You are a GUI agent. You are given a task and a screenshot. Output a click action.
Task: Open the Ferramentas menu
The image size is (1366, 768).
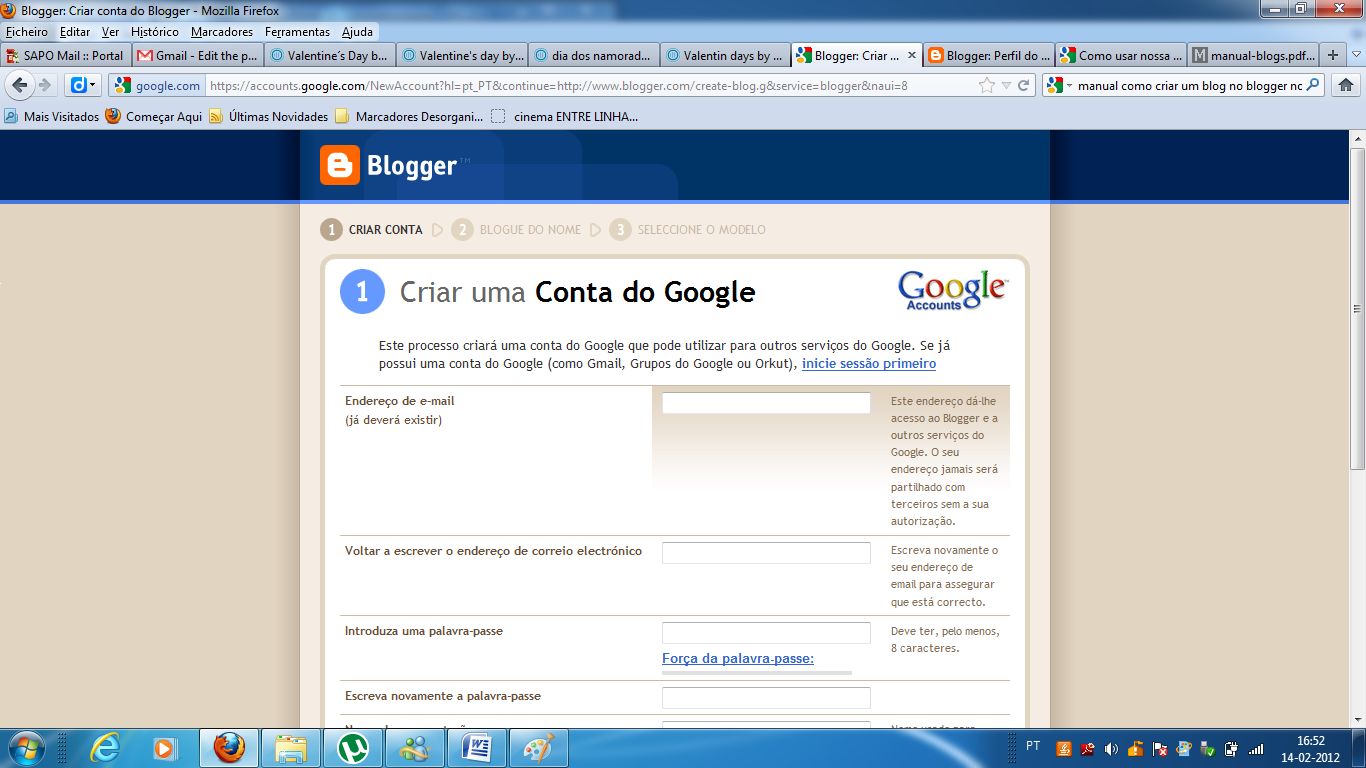(297, 32)
